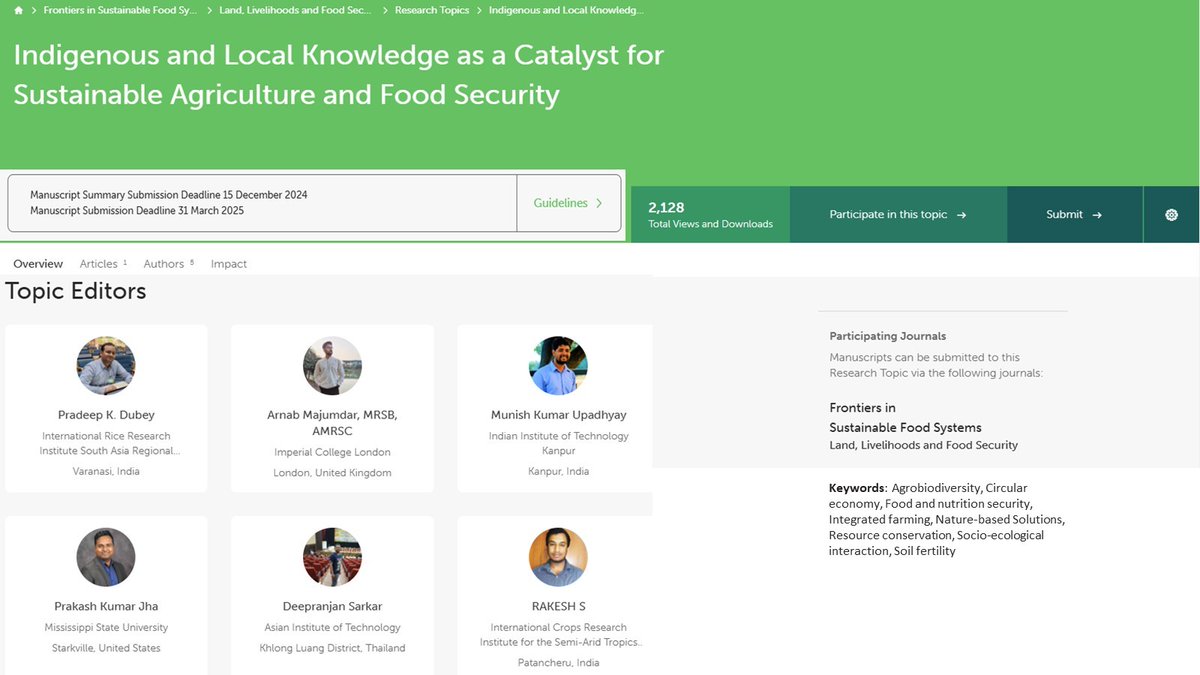This screenshot has width=1200, height=675.
Task: Click the Mississippi State University affiliation text
Action: 106,628
